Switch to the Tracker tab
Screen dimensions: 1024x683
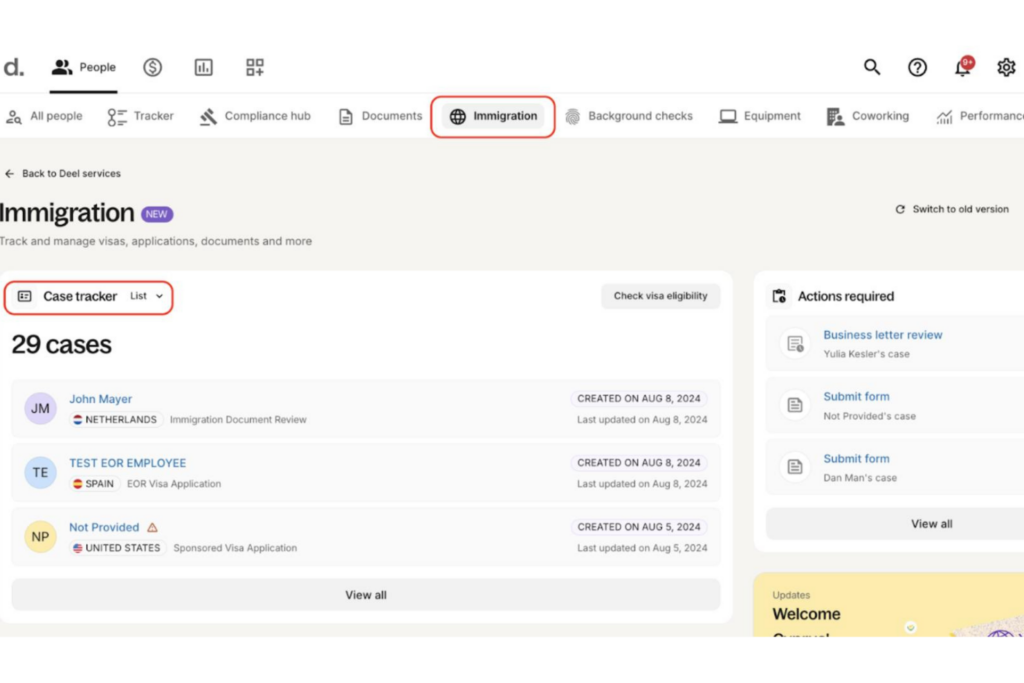(x=141, y=116)
